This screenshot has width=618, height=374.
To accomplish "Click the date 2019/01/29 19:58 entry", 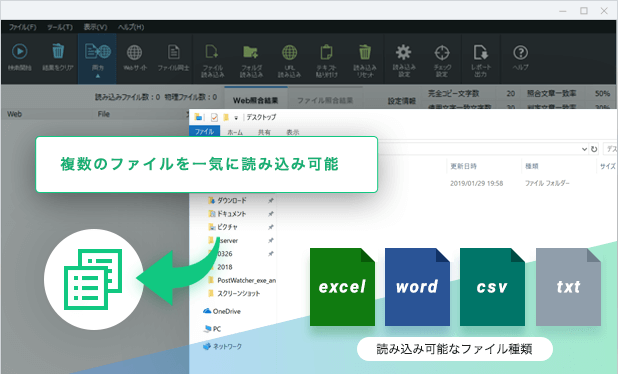I will pos(477,183).
